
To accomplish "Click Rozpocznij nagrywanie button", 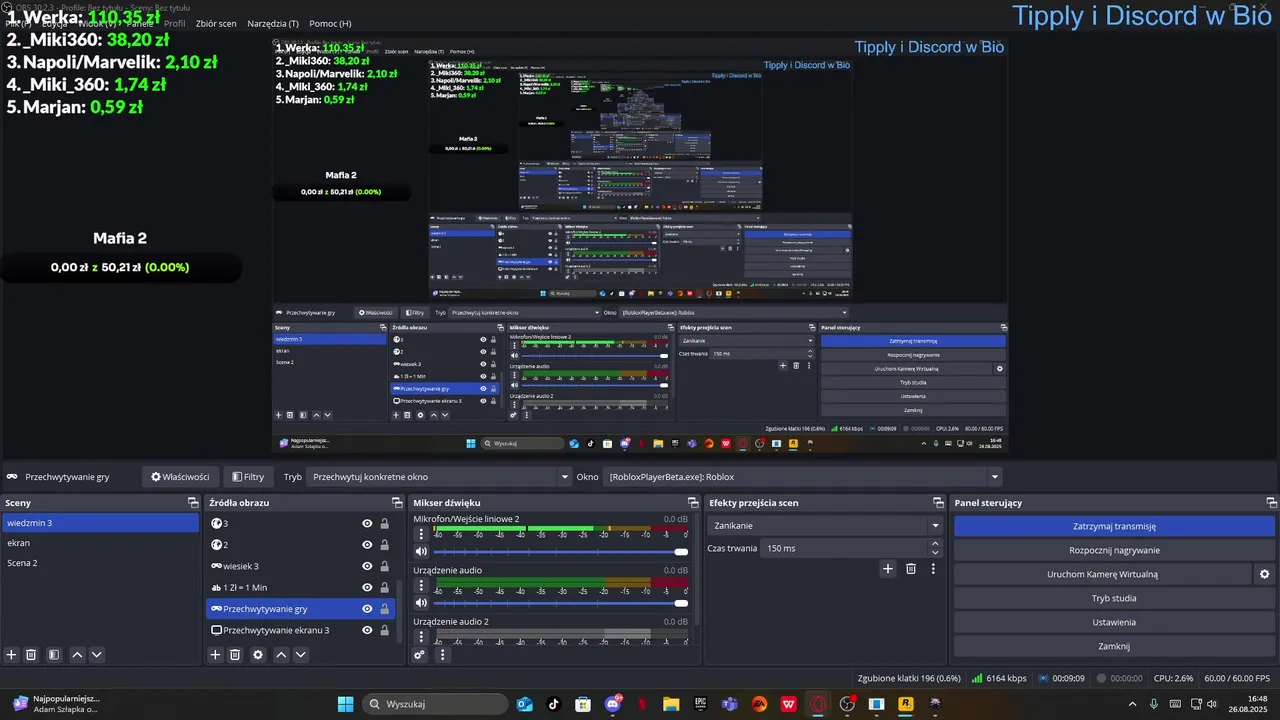I will 1114,550.
